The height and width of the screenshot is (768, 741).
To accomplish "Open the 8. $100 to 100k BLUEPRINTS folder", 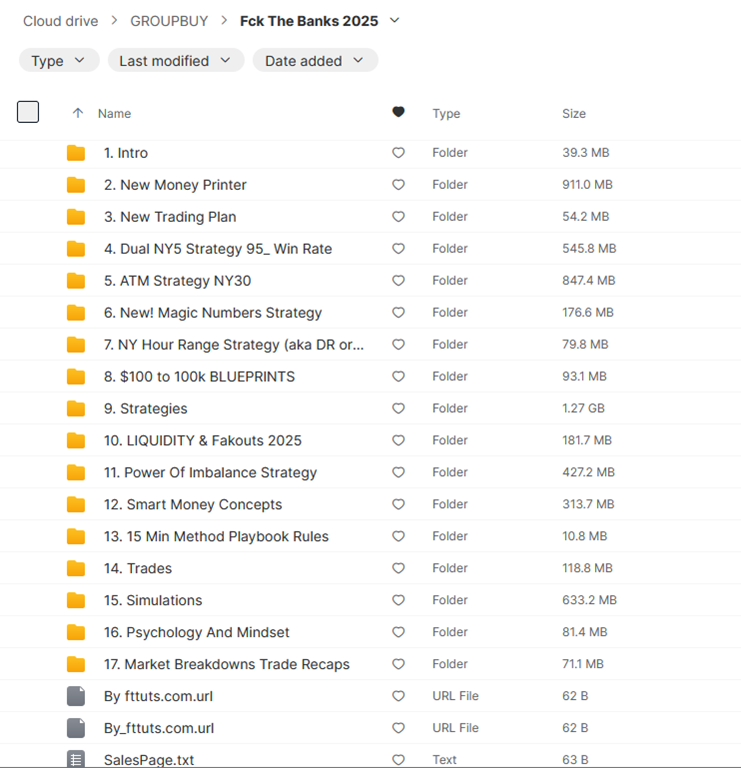I will click(x=199, y=377).
